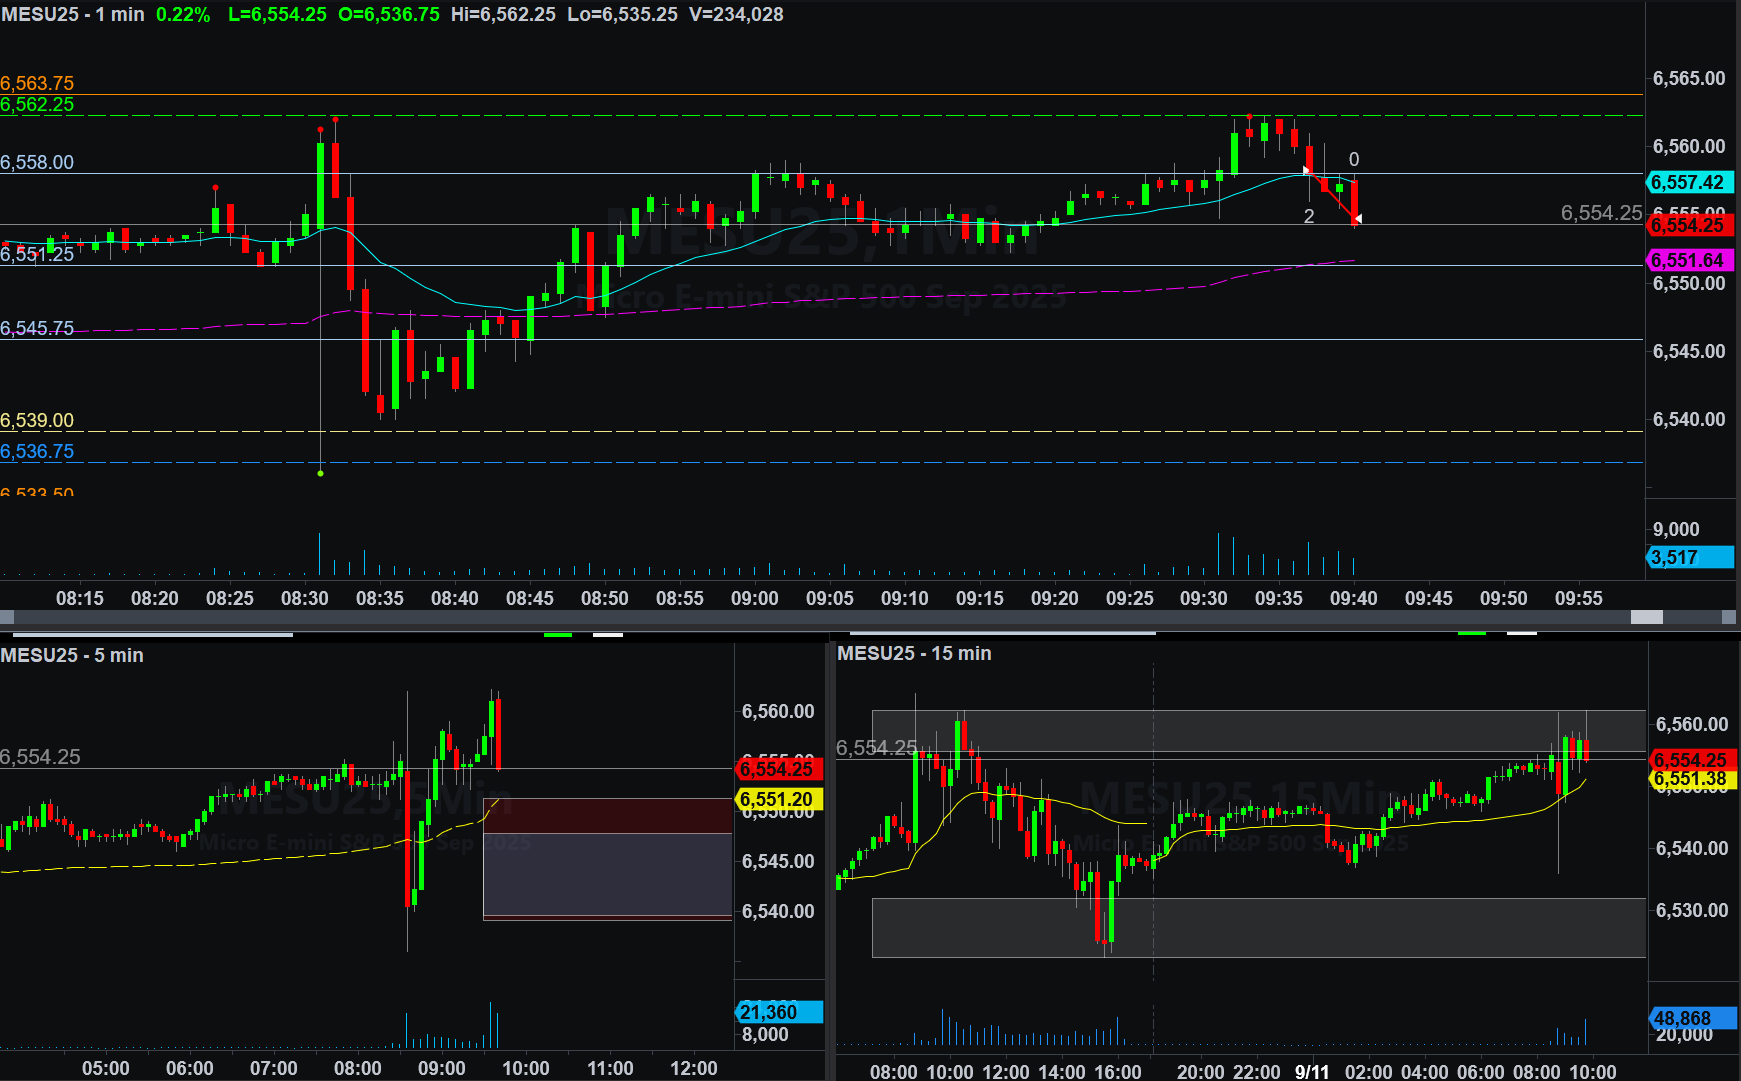Click the dark red risk box on 5 min chart

click(607, 815)
